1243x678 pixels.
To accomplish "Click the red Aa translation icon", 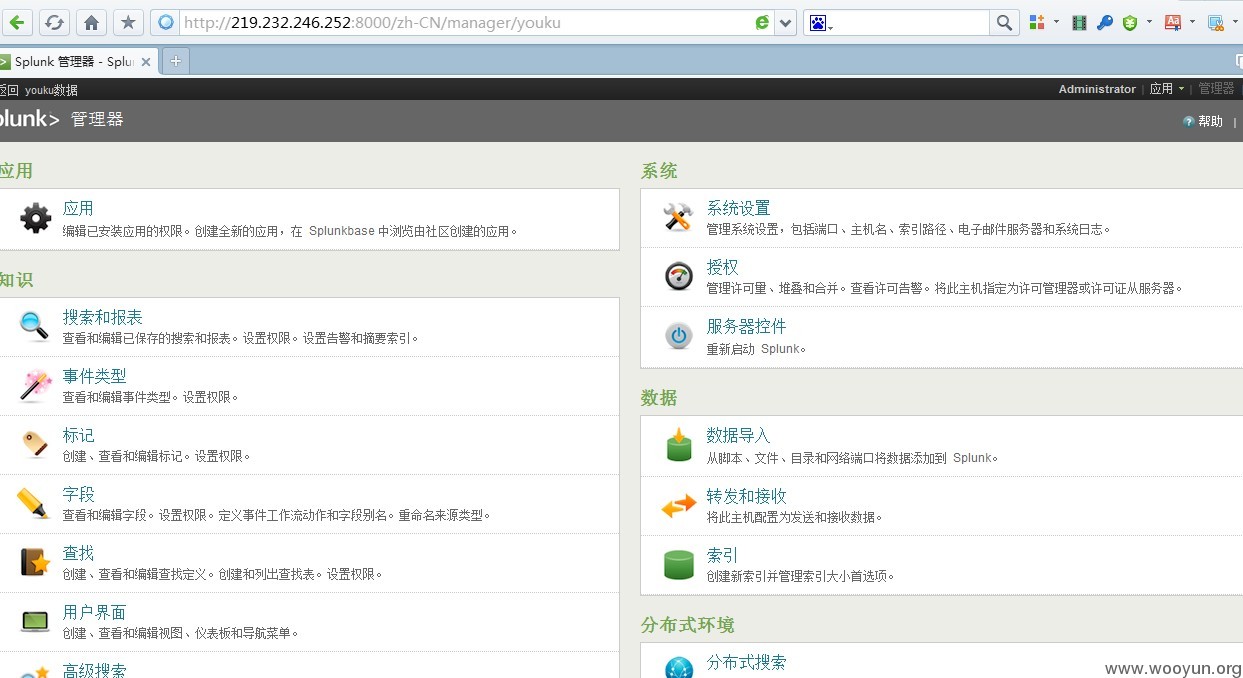I will [x=1172, y=22].
